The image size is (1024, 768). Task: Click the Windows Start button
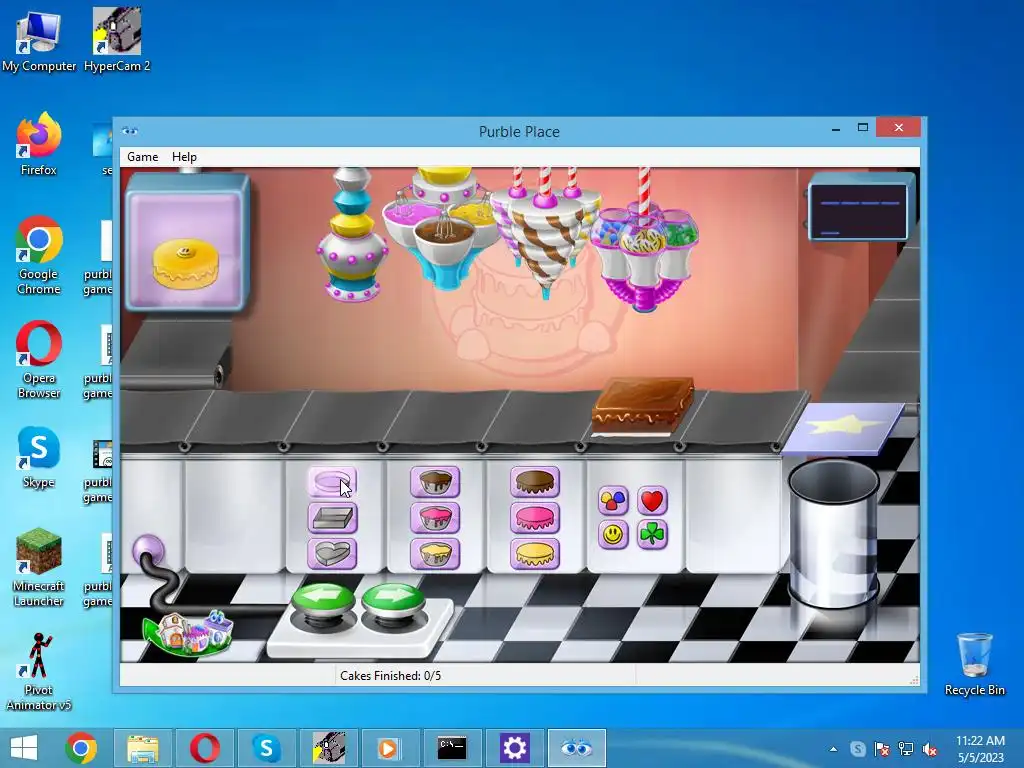click(24, 748)
